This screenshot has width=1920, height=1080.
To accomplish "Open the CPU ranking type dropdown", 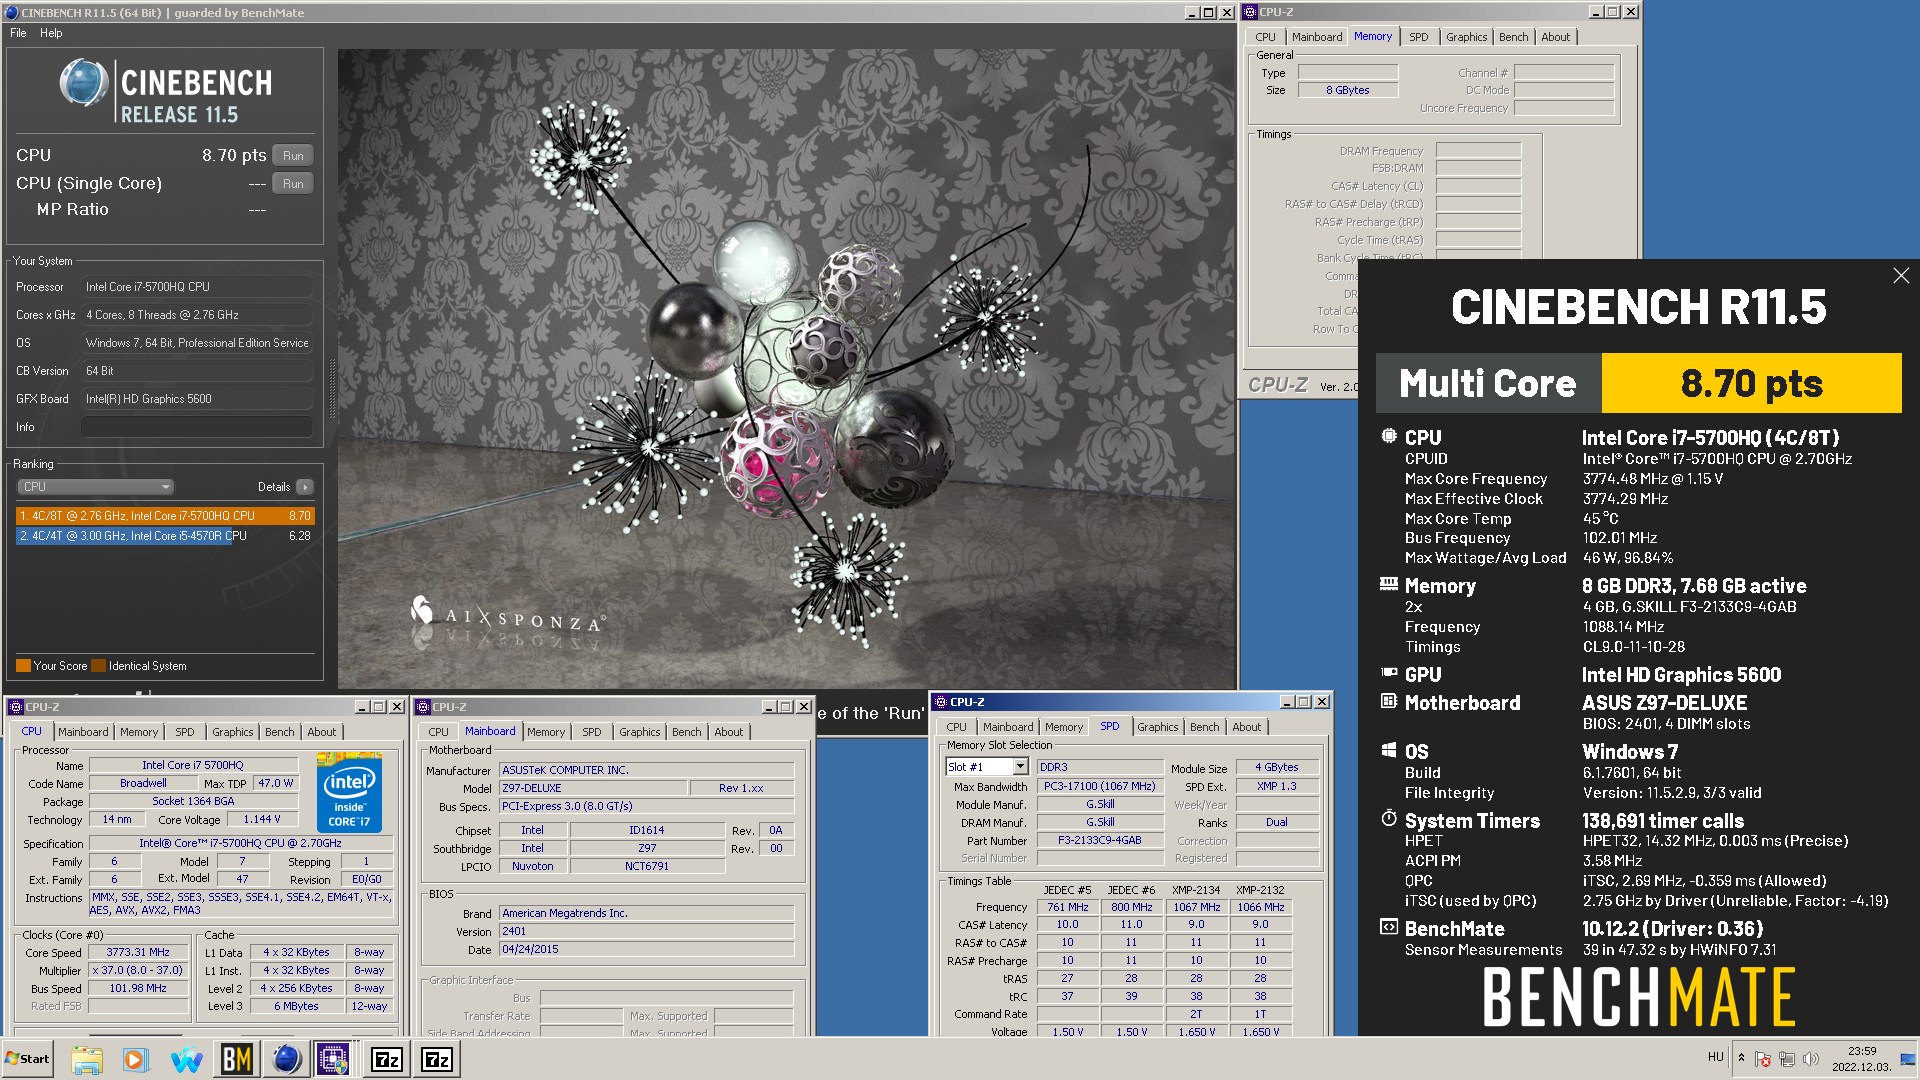I will pos(95,487).
